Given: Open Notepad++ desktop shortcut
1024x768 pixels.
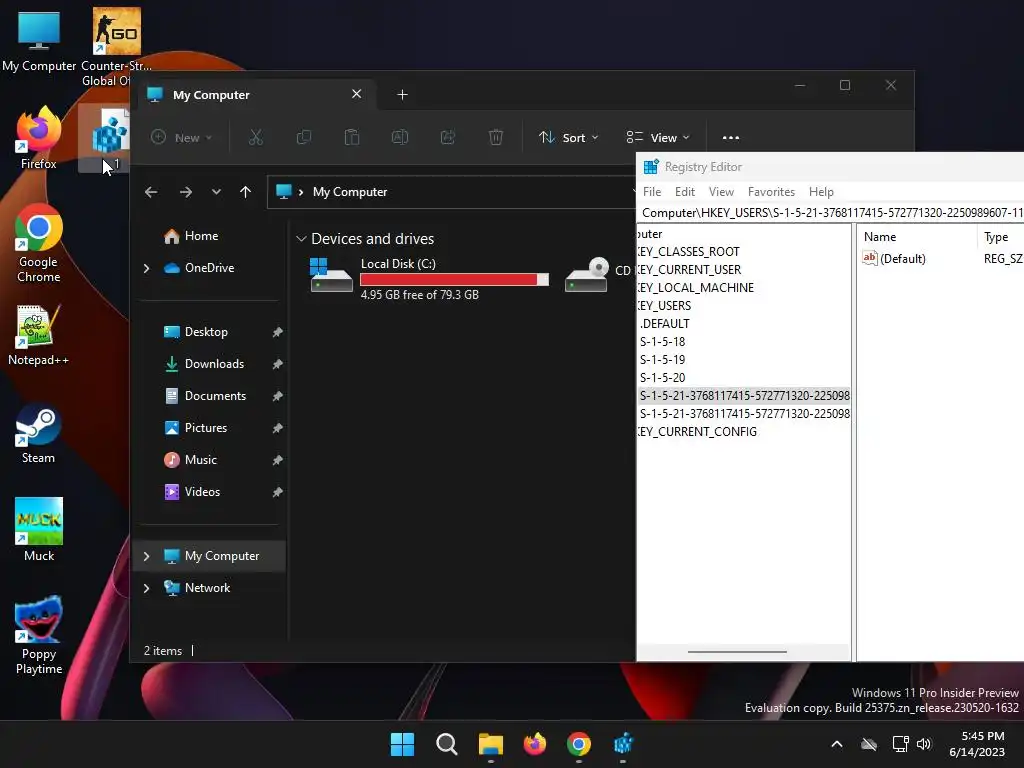Looking at the screenshot, I should tap(39, 335).
